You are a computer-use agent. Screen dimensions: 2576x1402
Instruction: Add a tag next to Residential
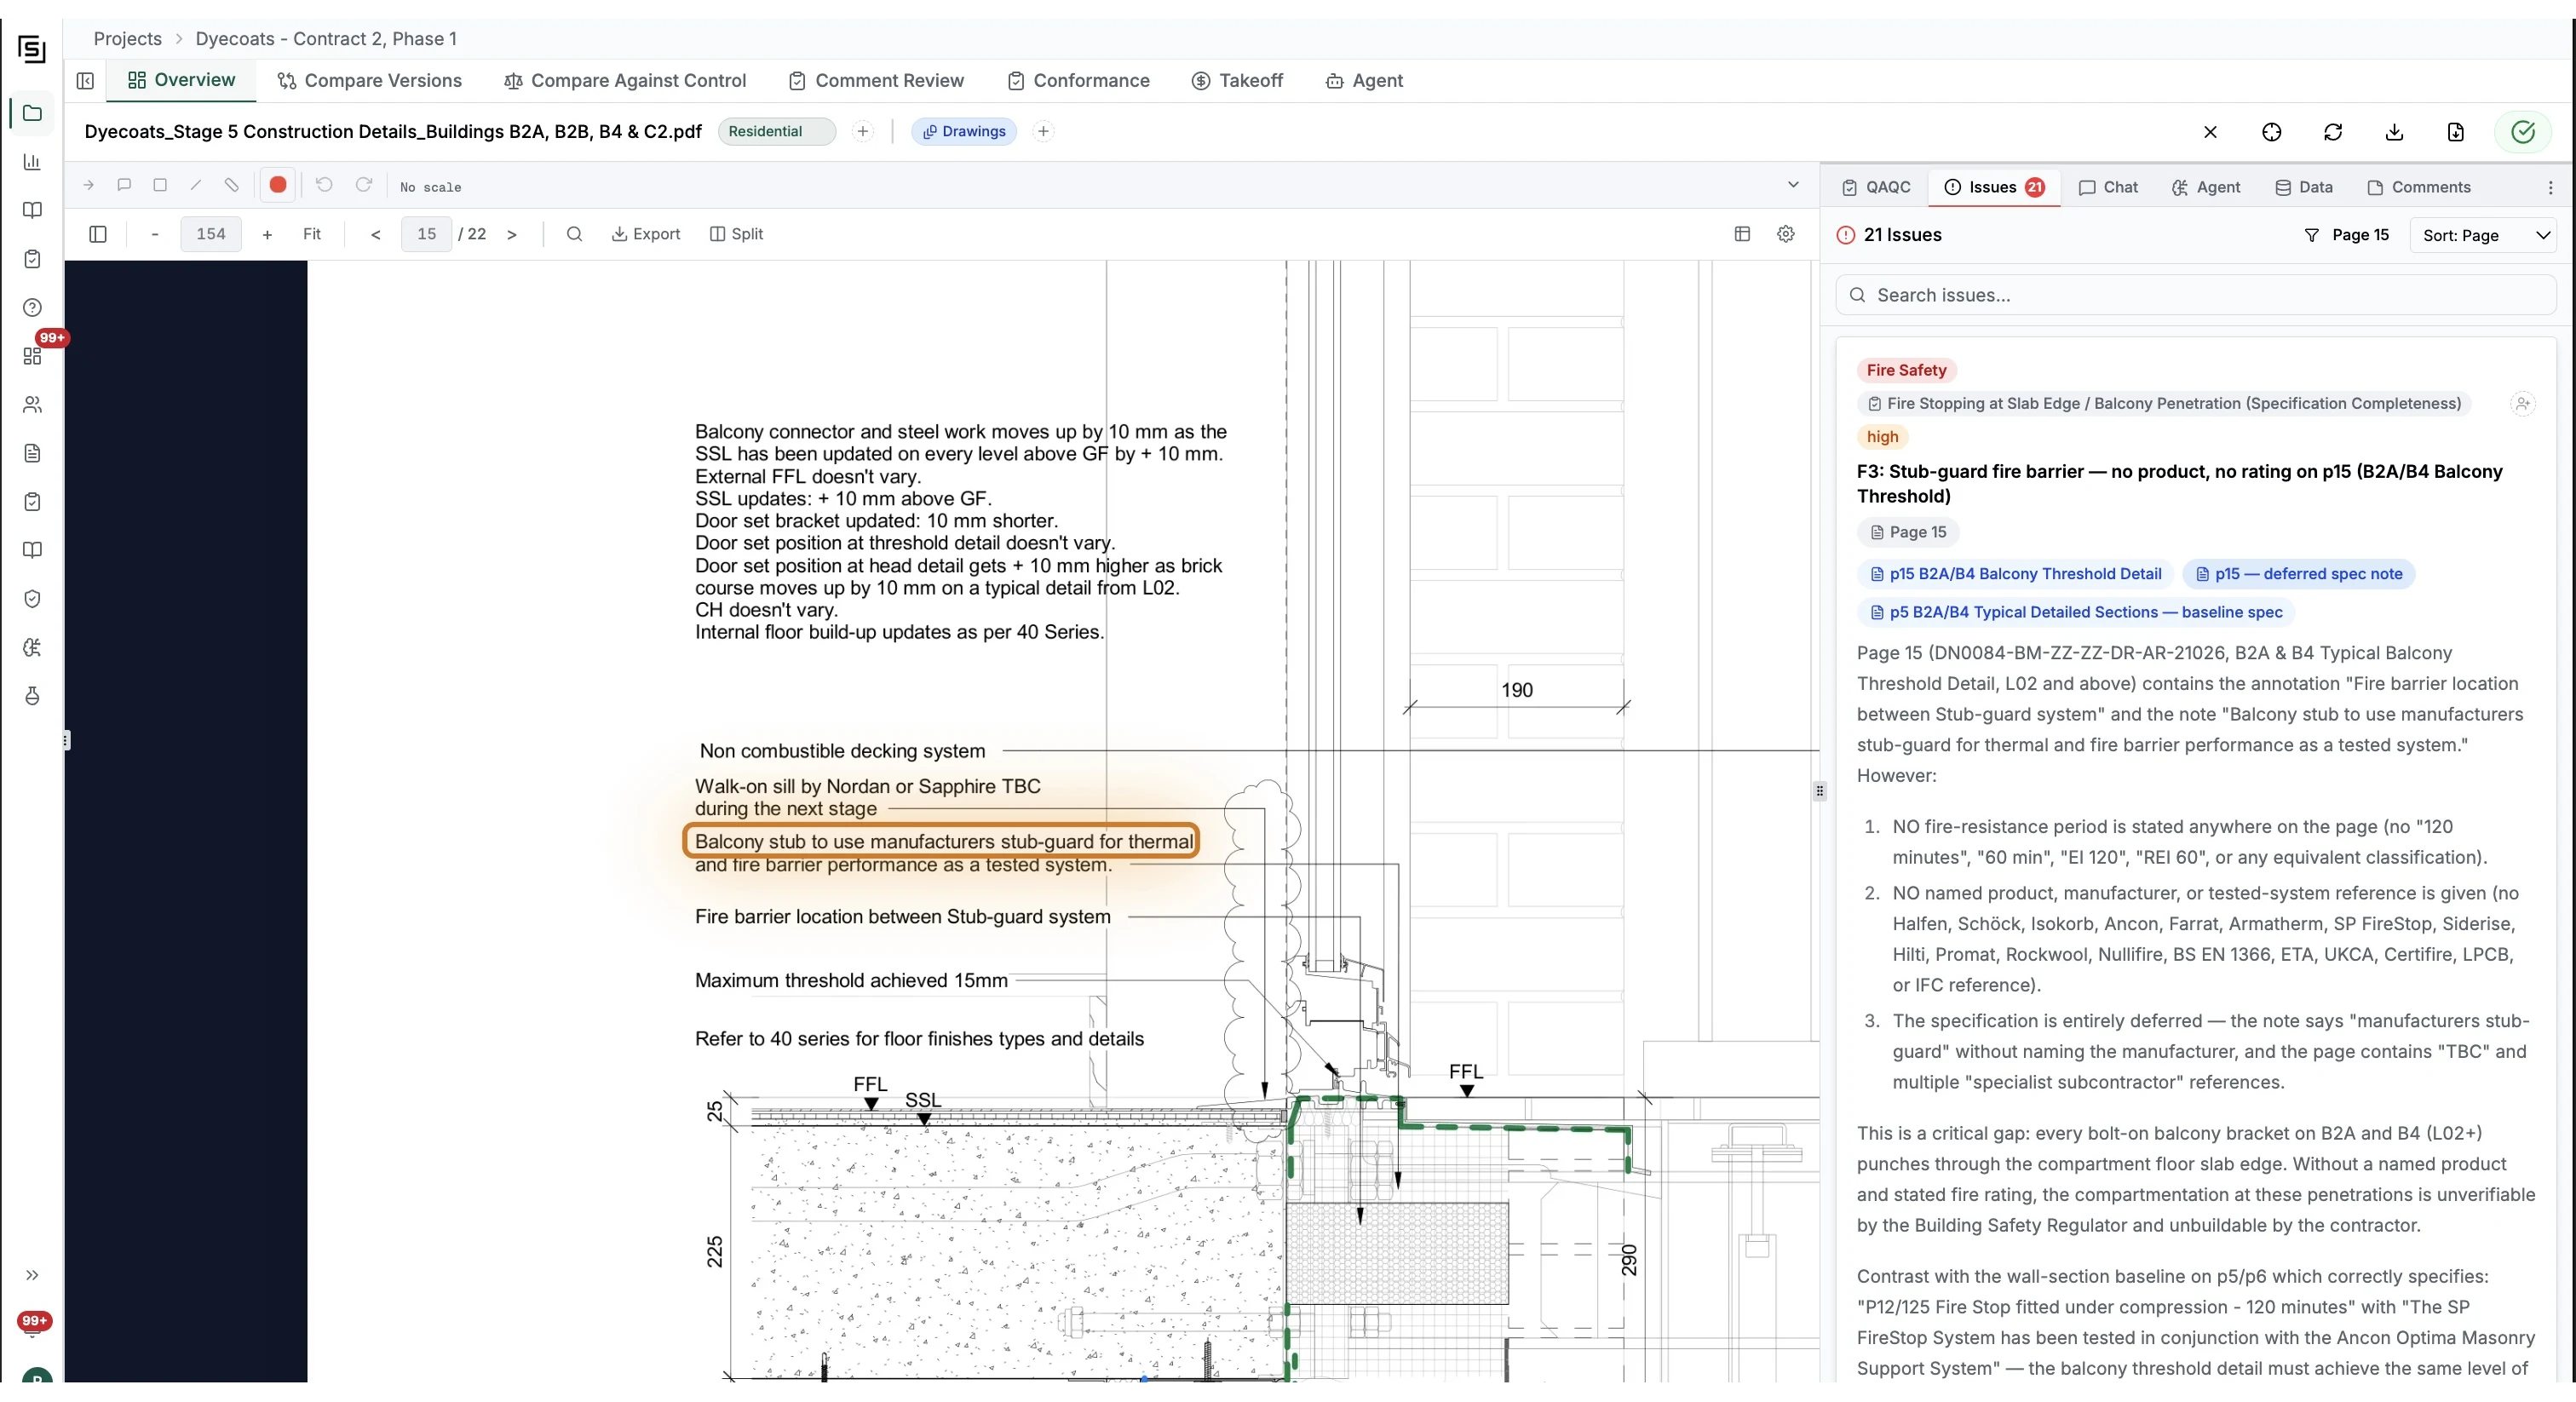pos(863,131)
